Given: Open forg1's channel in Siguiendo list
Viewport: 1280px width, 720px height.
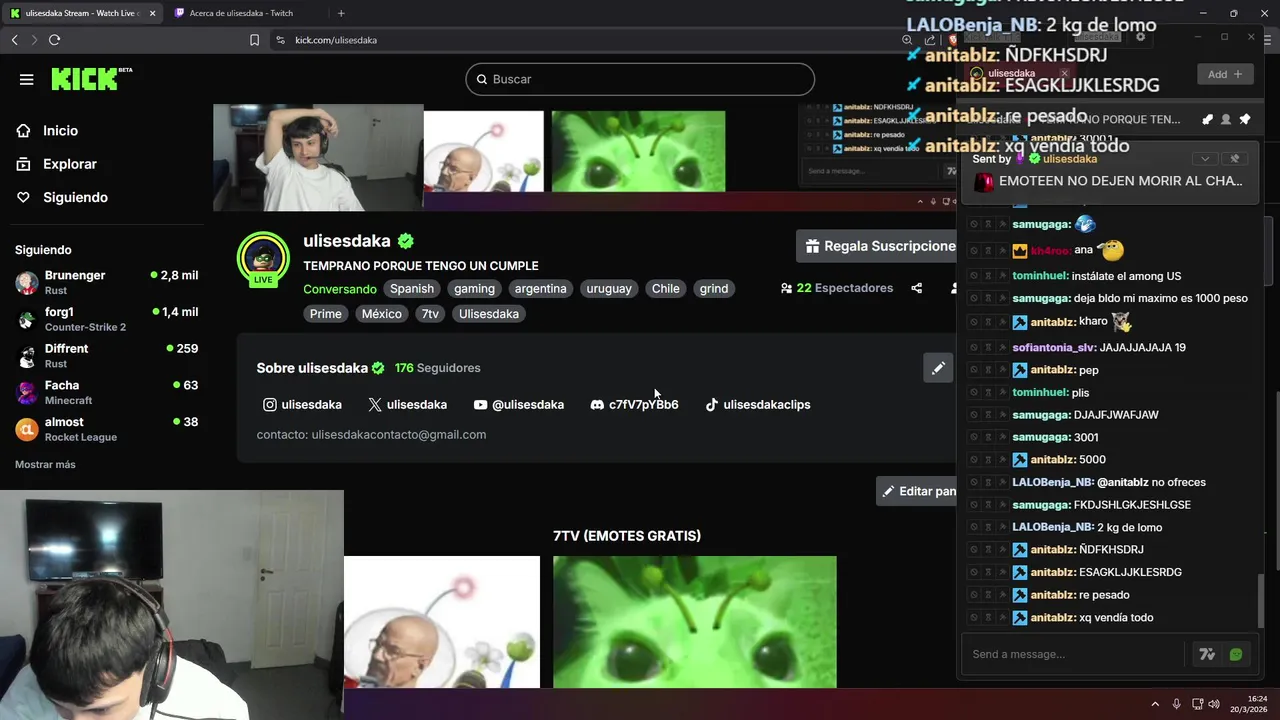Looking at the screenshot, I should click(x=106, y=319).
